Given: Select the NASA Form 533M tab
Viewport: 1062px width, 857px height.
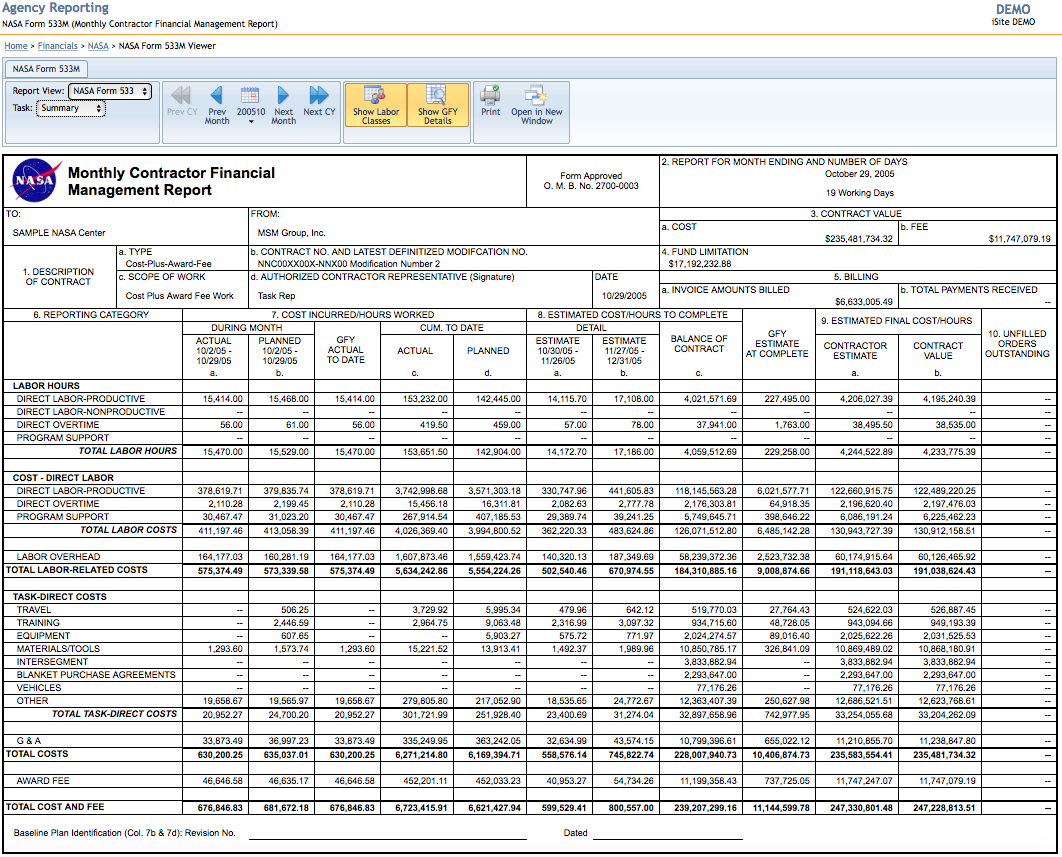Looking at the screenshot, I should [46, 68].
